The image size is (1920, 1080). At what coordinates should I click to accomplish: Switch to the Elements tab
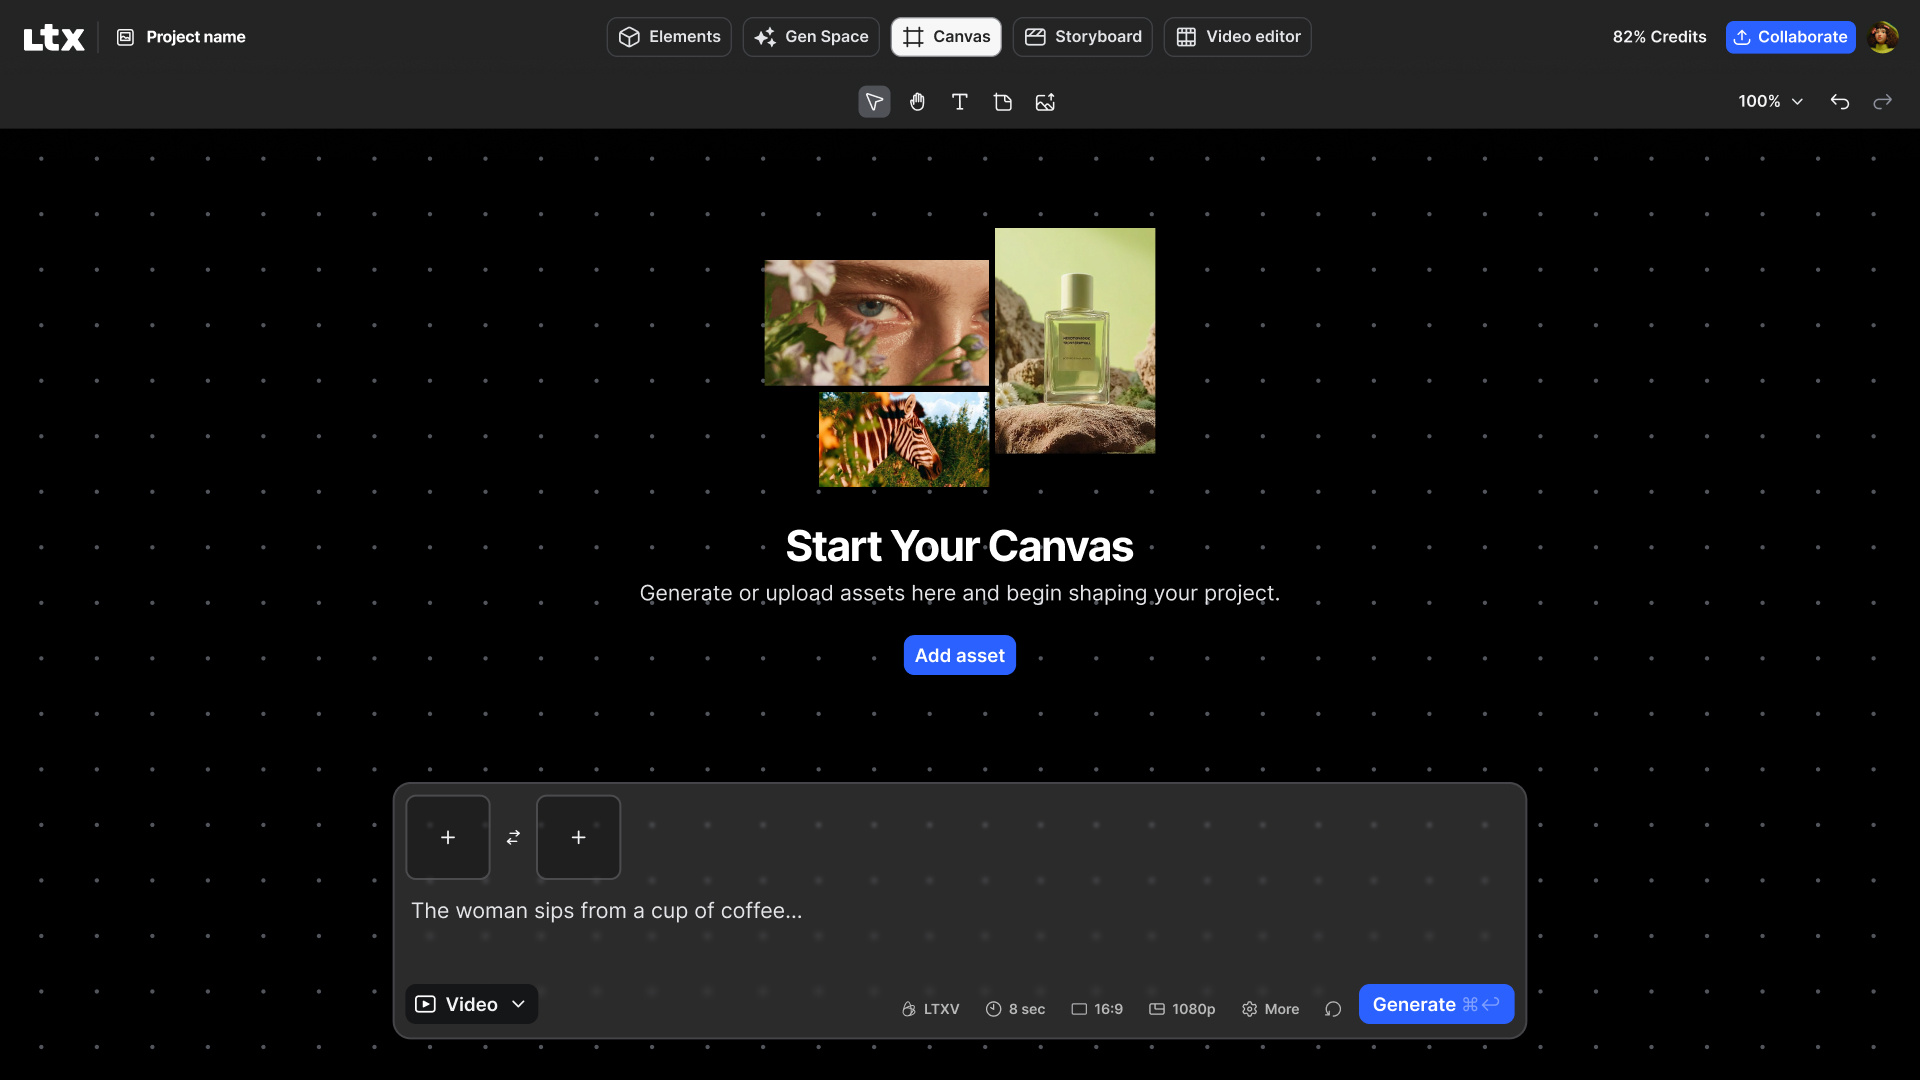(x=669, y=37)
